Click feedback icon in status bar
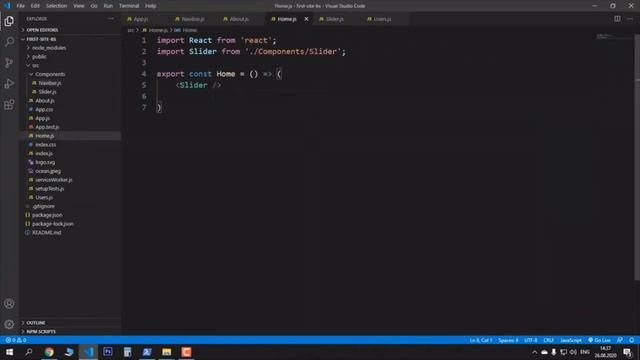This screenshot has height=360, width=640. [x=620, y=340]
